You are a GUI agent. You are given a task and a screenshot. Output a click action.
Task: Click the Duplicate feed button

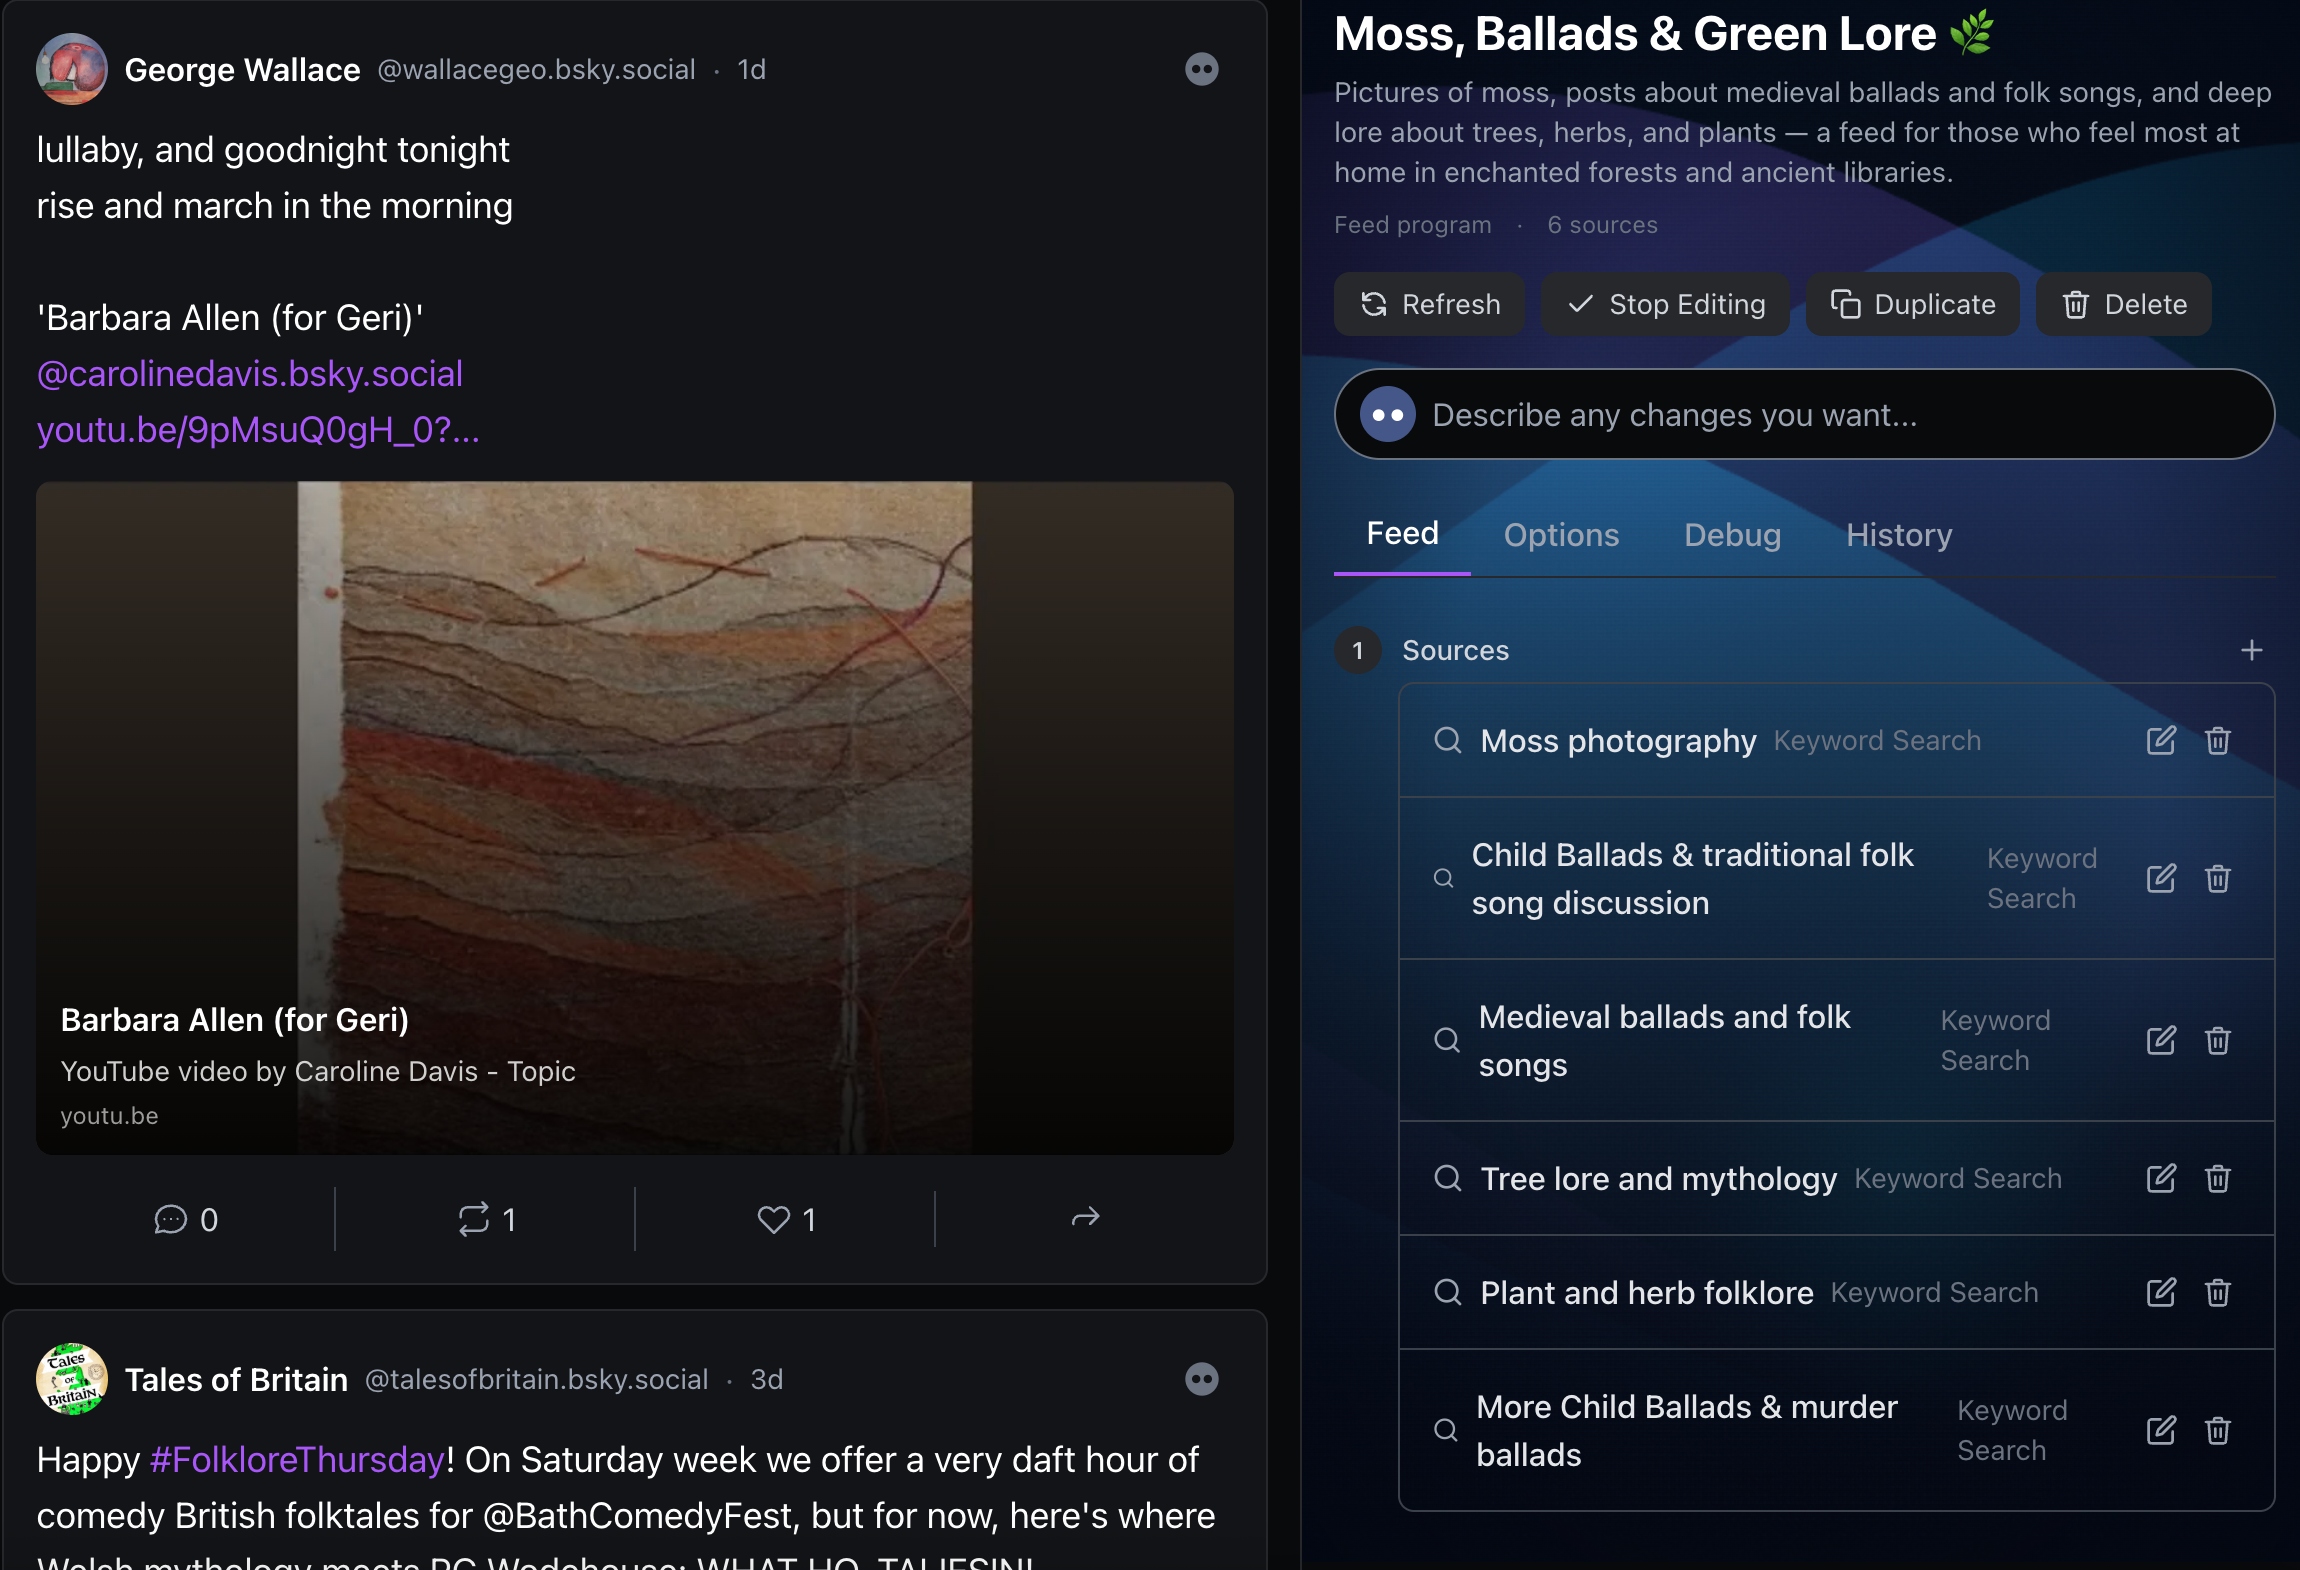point(1912,304)
